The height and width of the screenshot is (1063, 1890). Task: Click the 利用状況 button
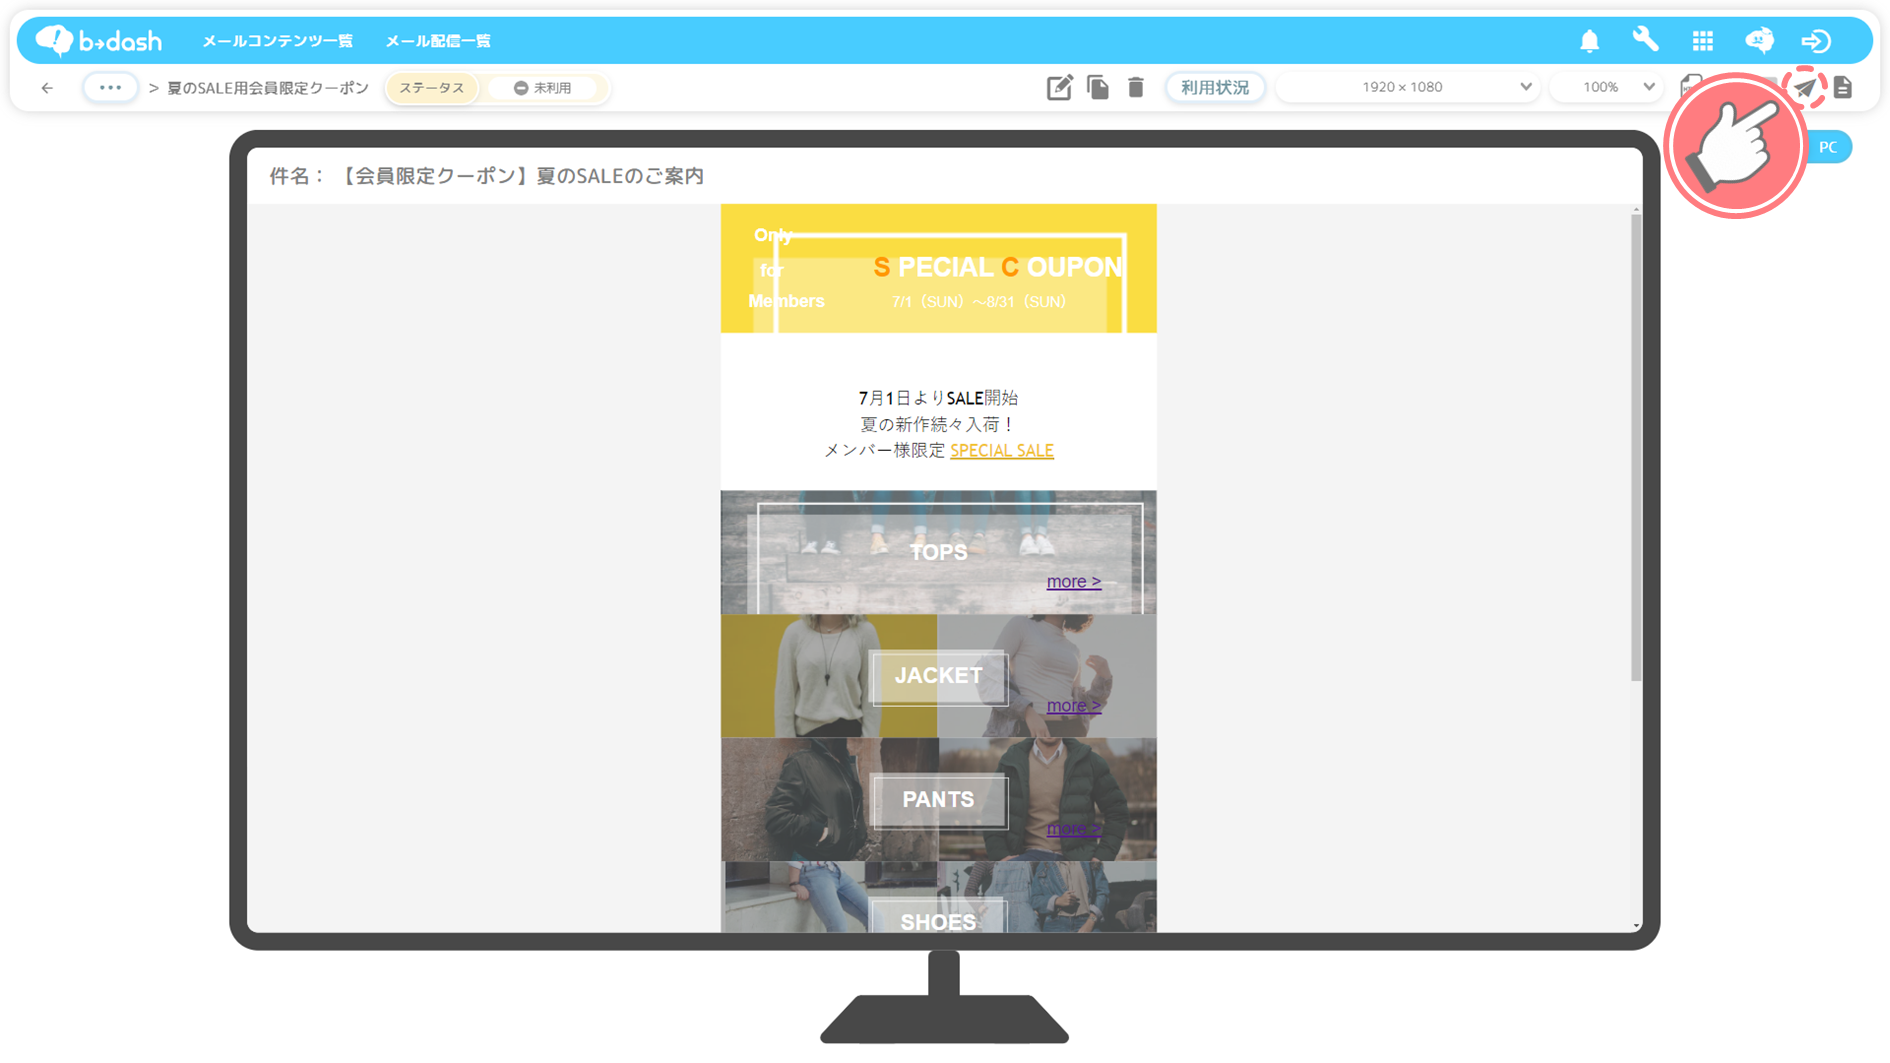pos(1215,88)
